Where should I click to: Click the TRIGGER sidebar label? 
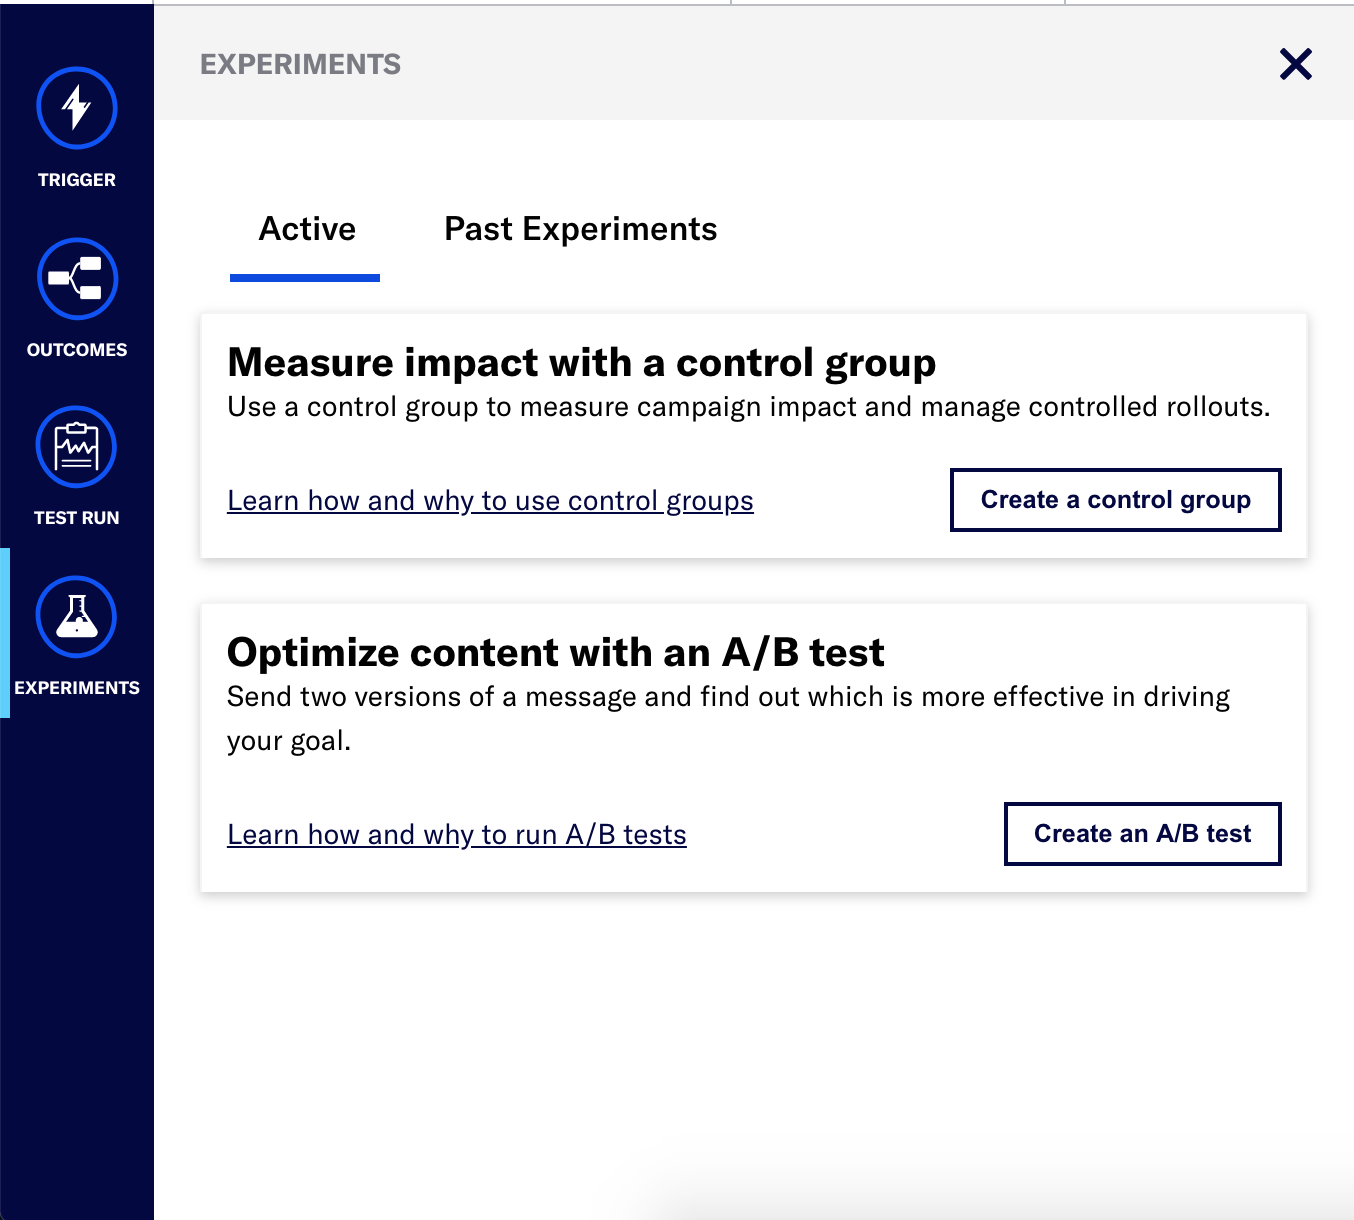[x=77, y=180]
